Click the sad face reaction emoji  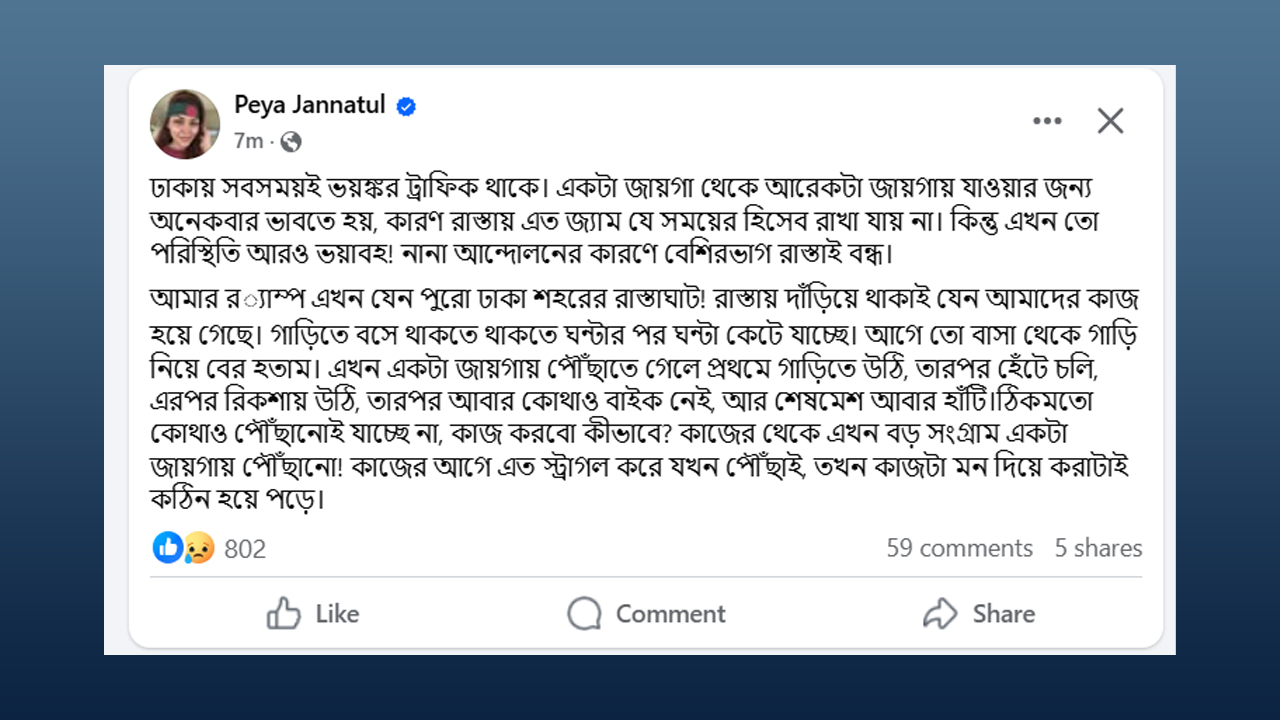coord(200,547)
